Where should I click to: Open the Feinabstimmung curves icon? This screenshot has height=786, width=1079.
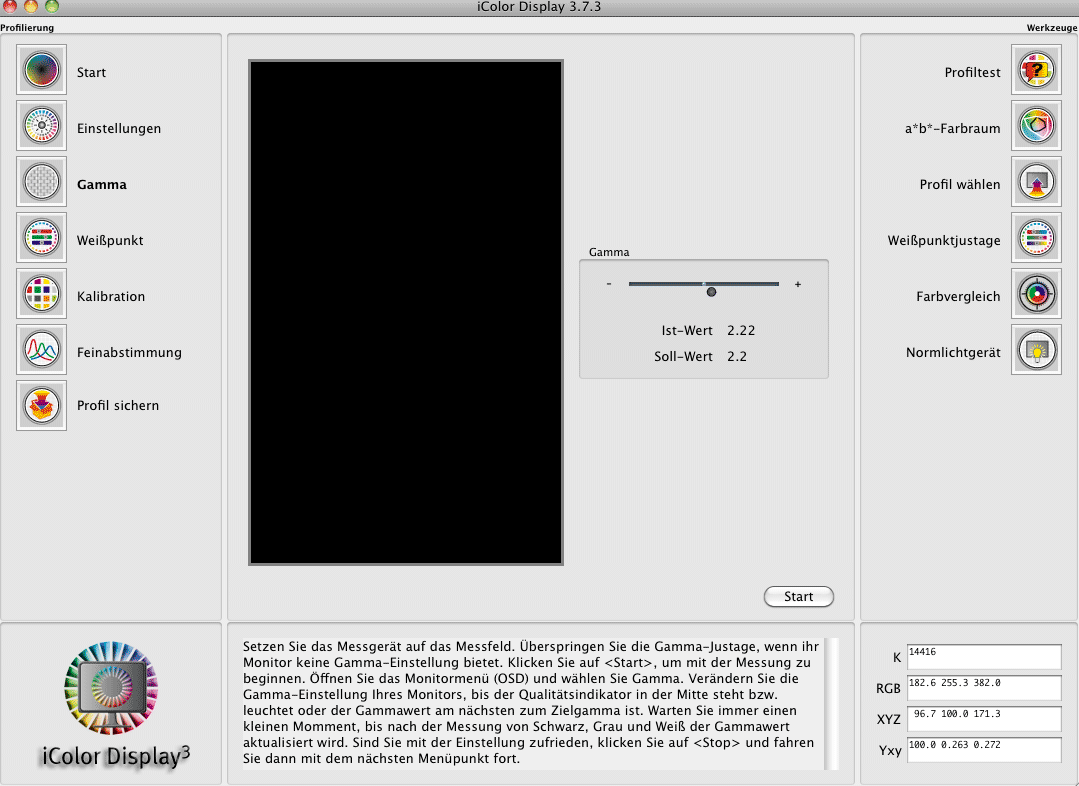[x=41, y=352]
